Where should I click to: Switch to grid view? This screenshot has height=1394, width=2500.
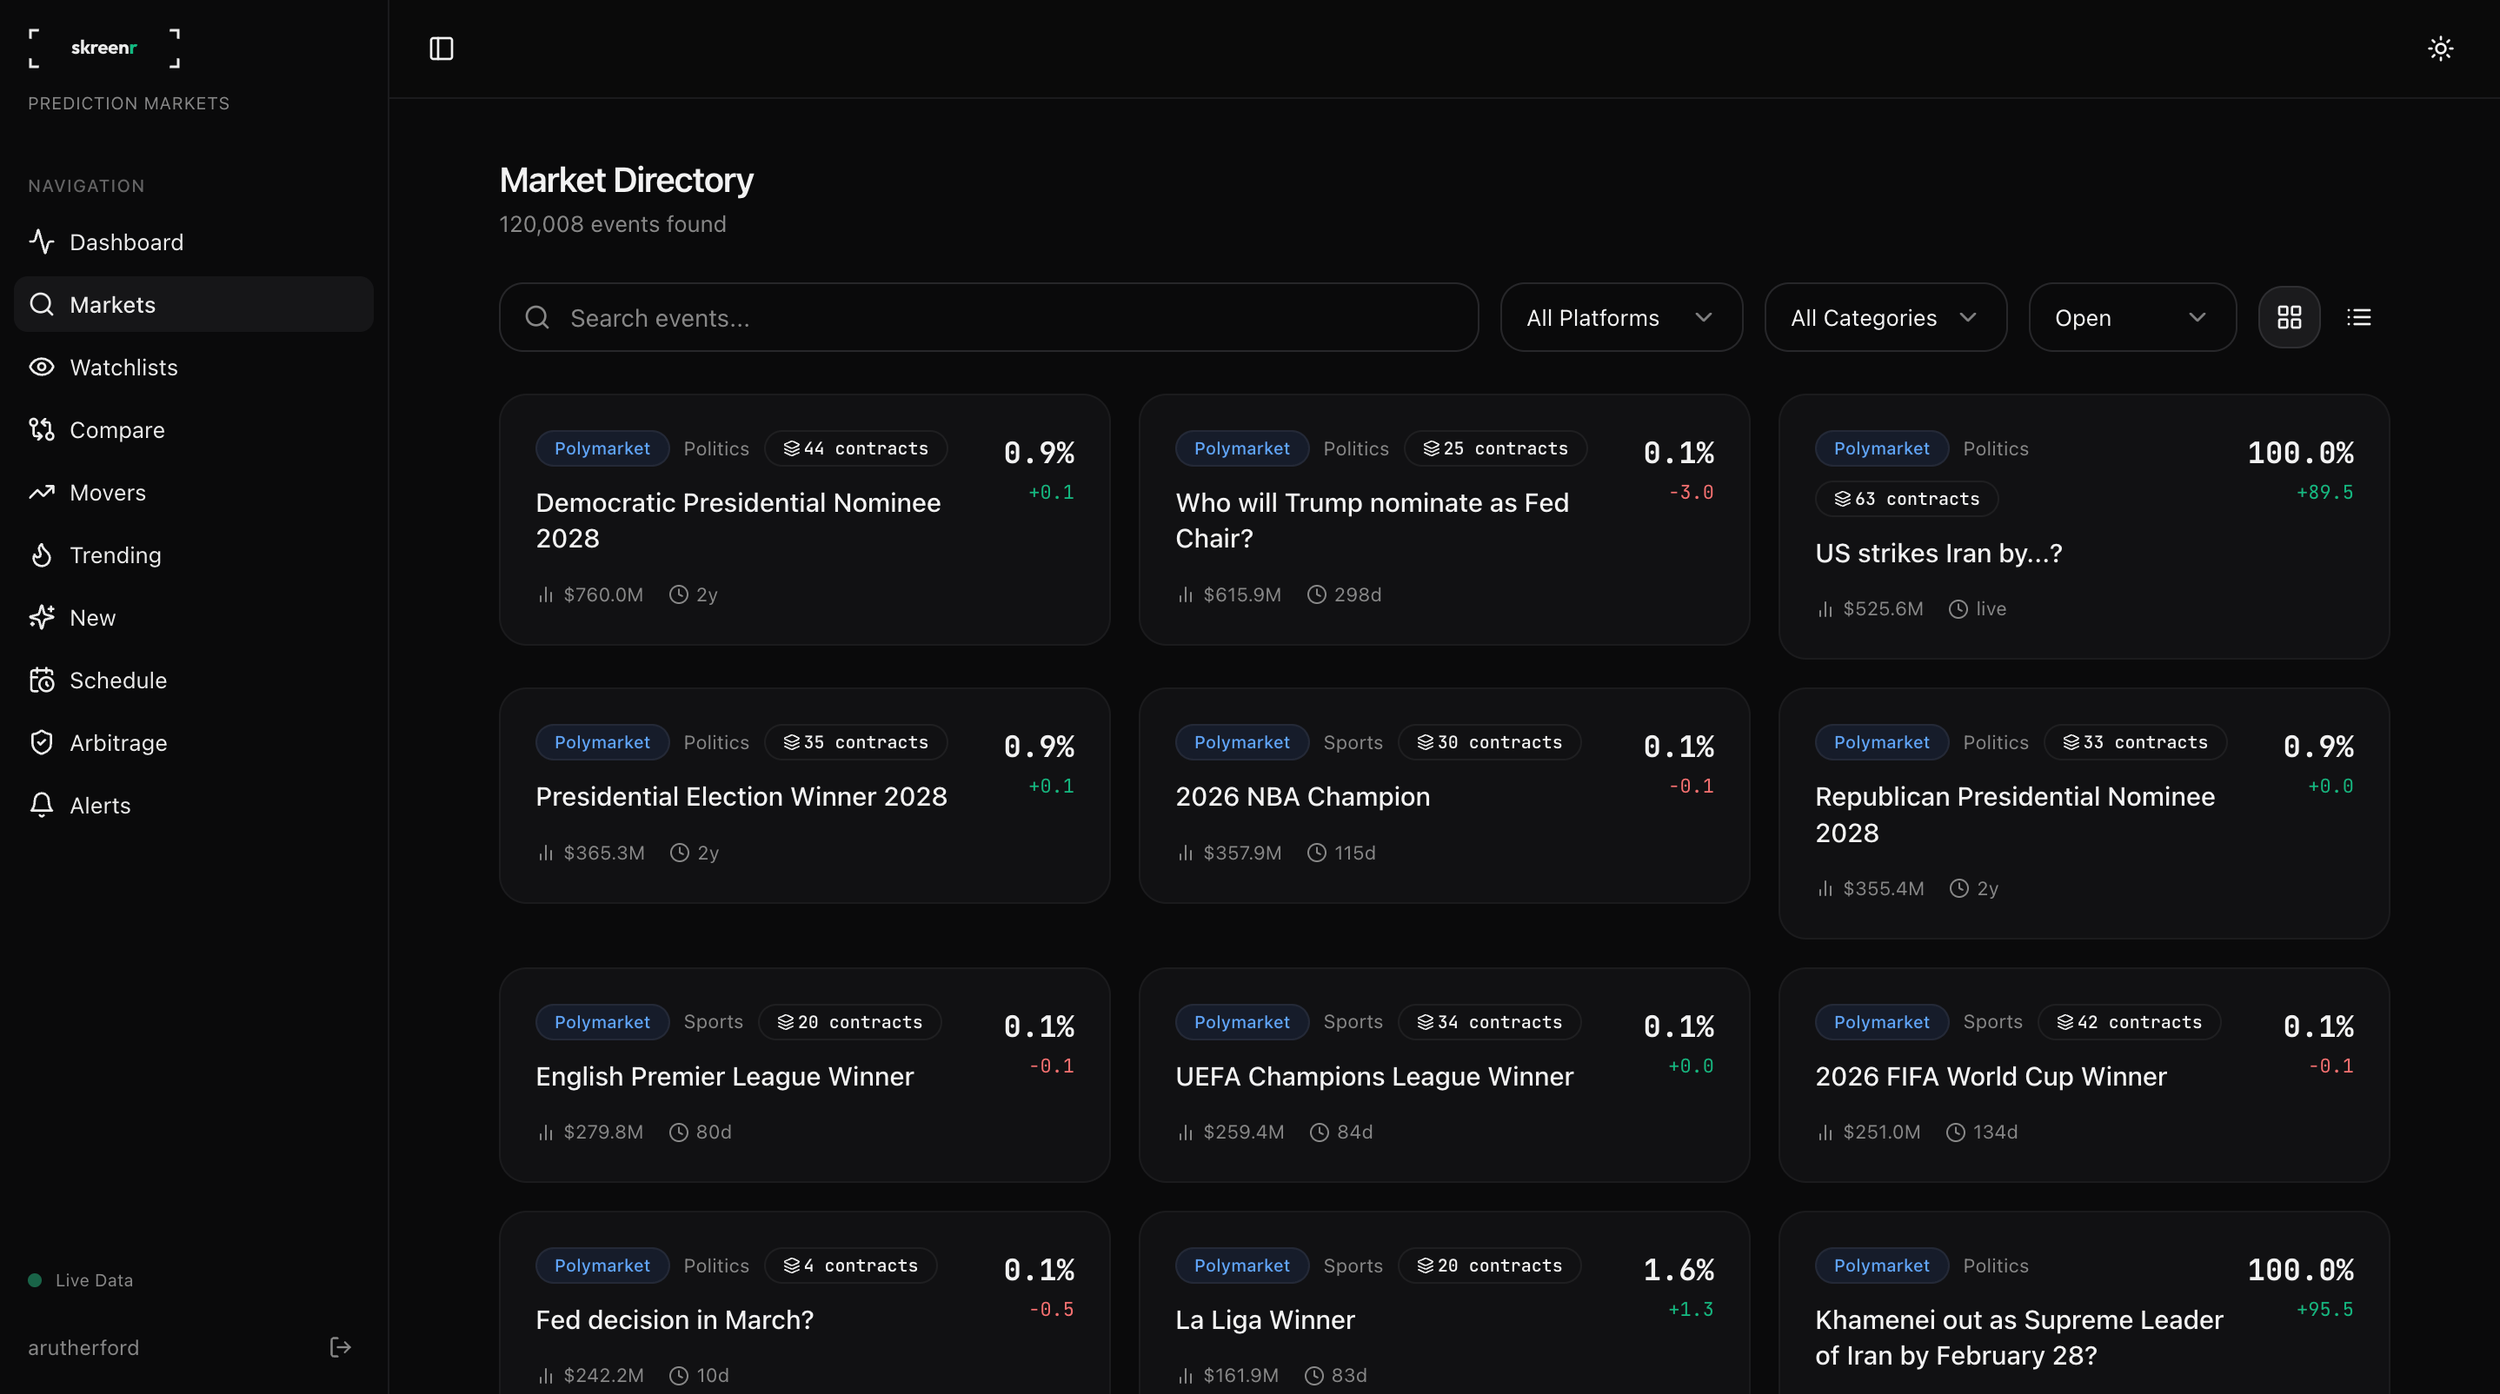click(2289, 317)
